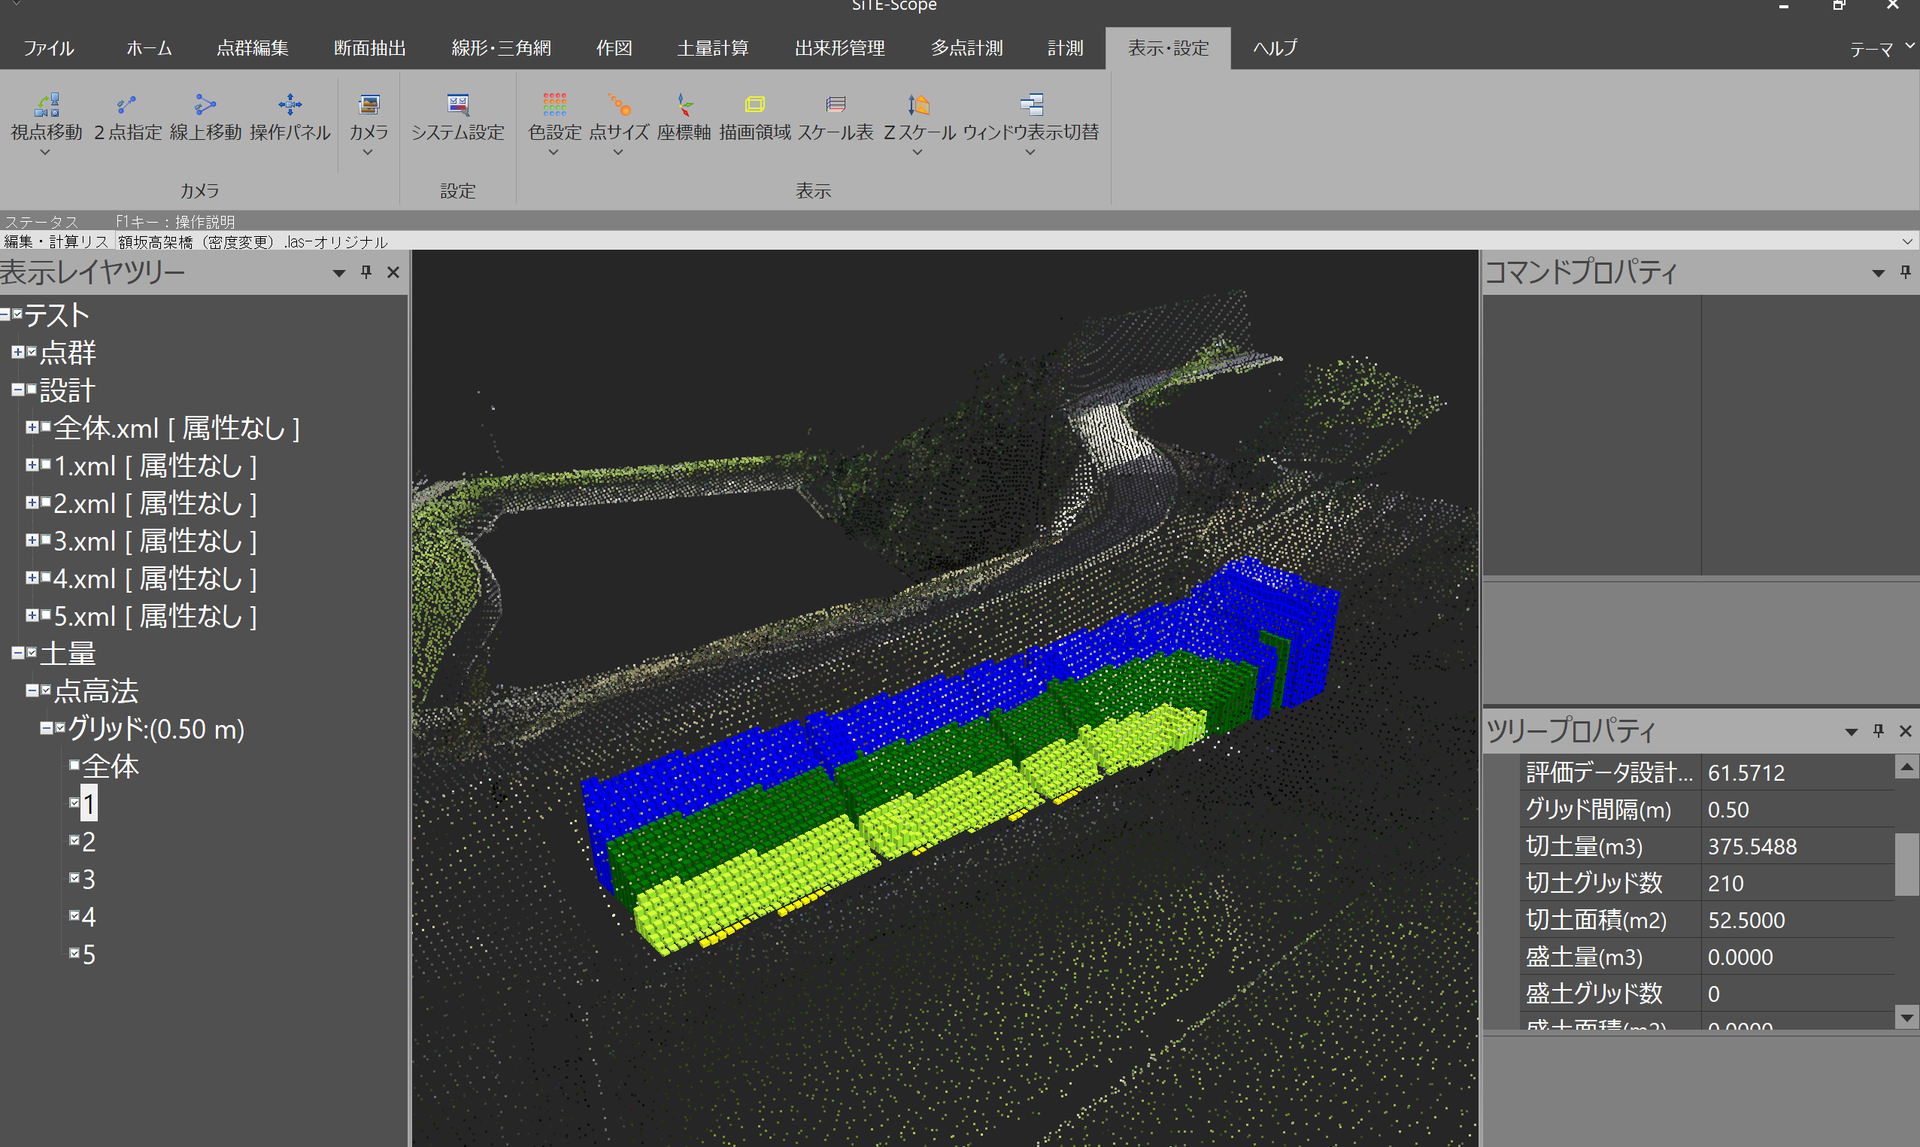
Task: Select grid result item 1 in tree
Action: (89, 804)
